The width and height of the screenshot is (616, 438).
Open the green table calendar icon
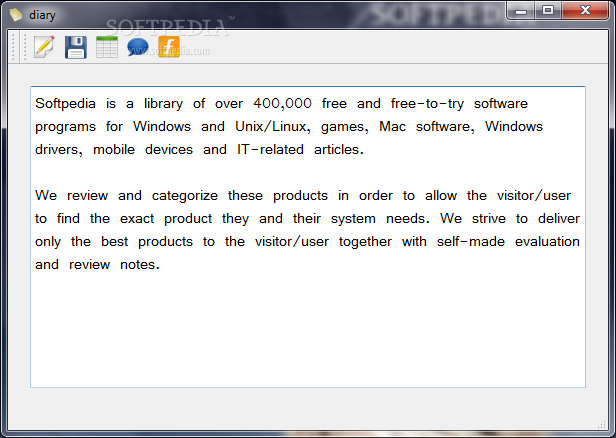[107, 47]
